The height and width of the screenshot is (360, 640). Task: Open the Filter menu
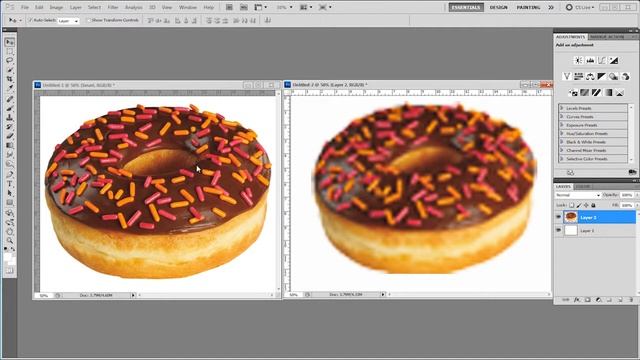pyautogui.click(x=113, y=7)
